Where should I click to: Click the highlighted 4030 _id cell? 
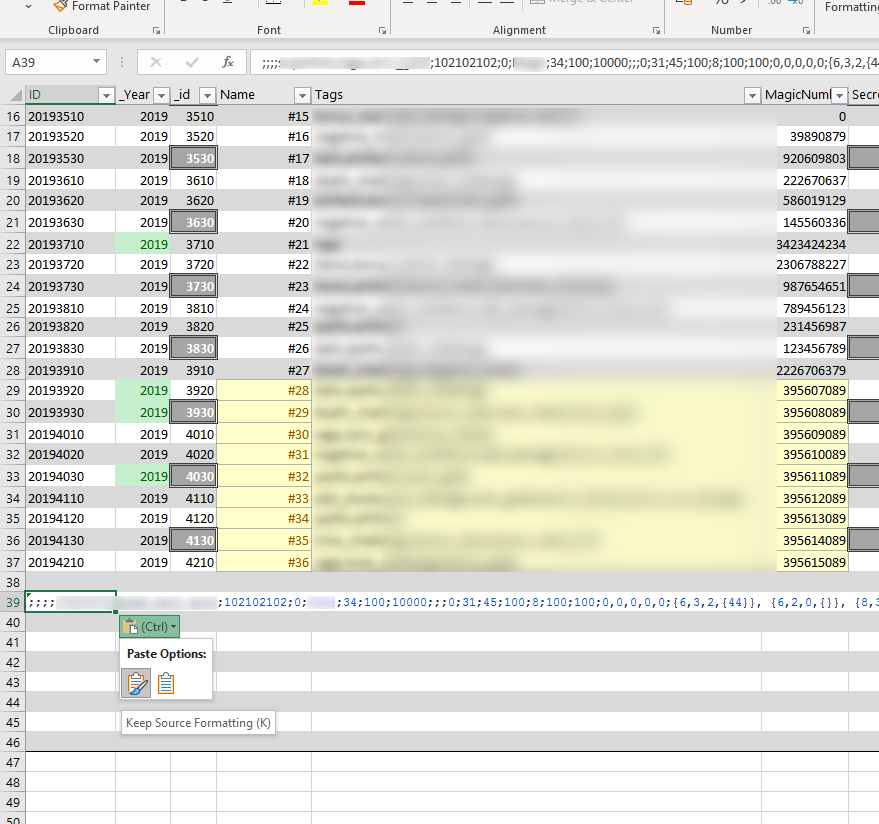click(x=194, y=476)
